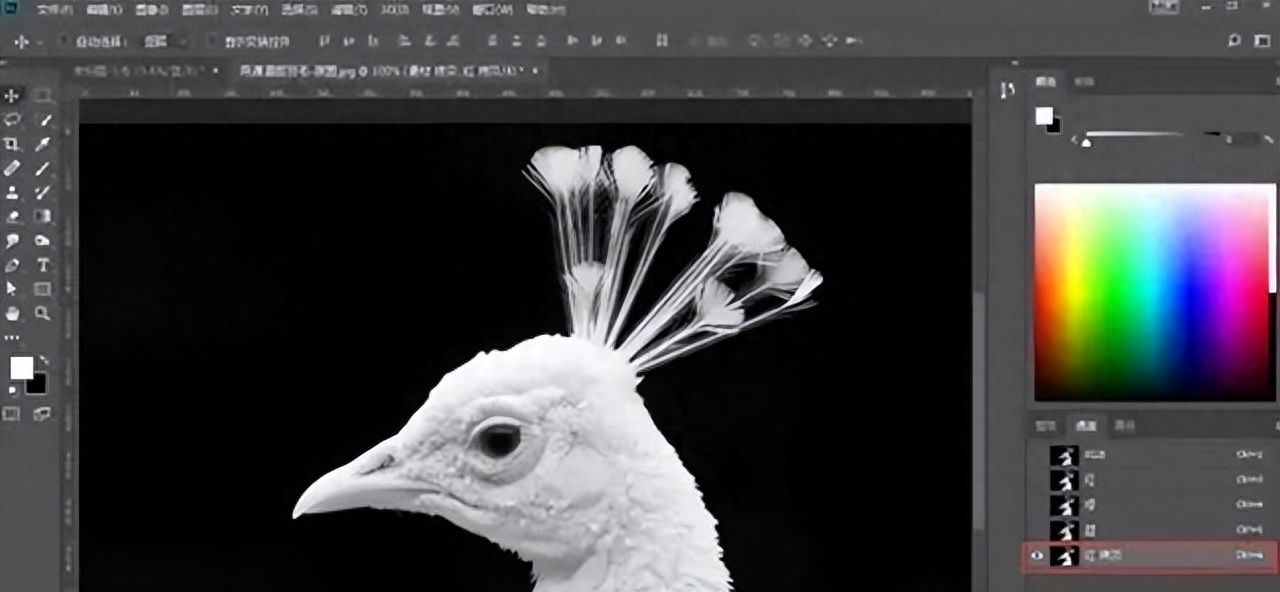Close the active peacock document tab
Viewport: 1280px width, 592px height.
click(x=535, y=71)
